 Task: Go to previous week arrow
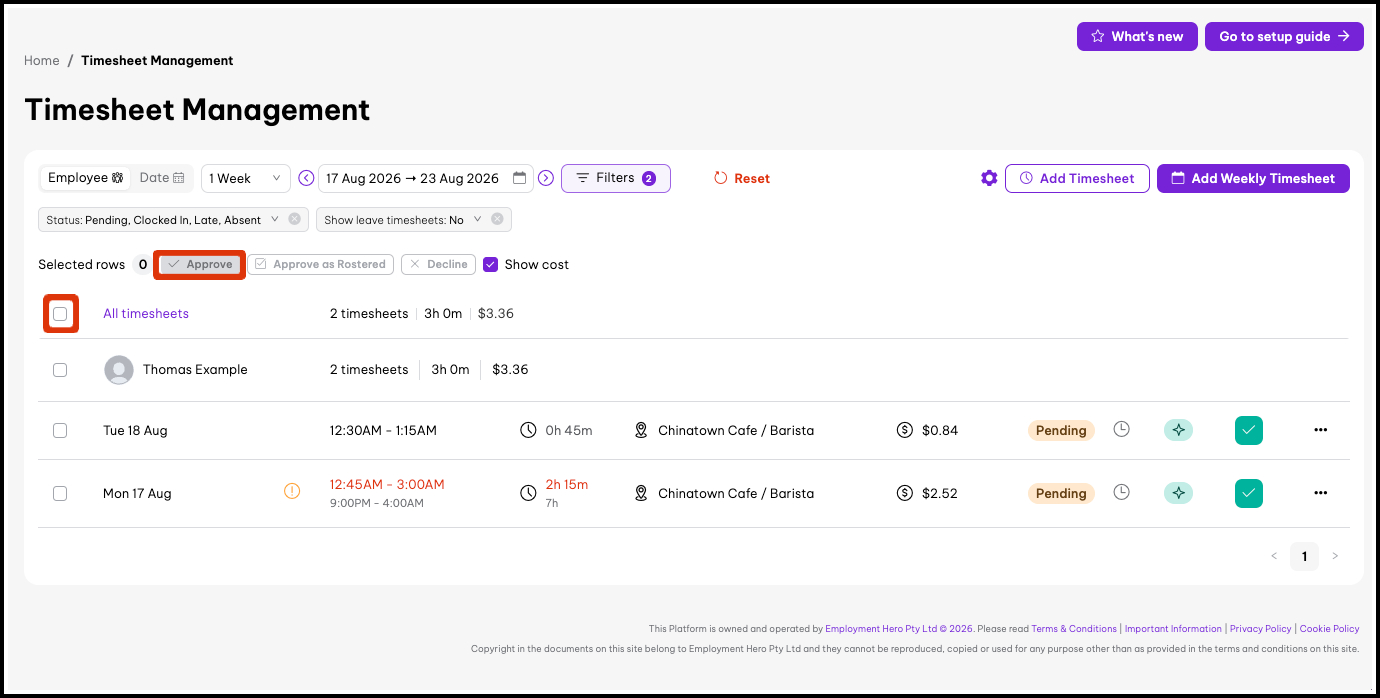[307, 178]
